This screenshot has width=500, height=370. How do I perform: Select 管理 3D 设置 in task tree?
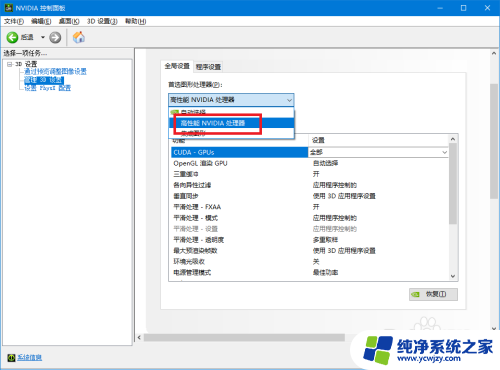[x=43, y=80]
